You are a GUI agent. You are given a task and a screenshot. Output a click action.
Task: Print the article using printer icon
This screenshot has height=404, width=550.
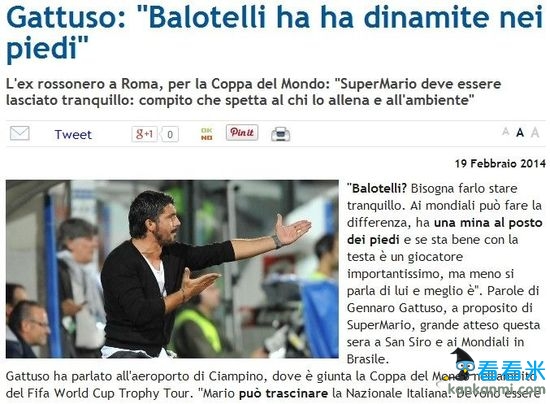click(x=281, y=134)
